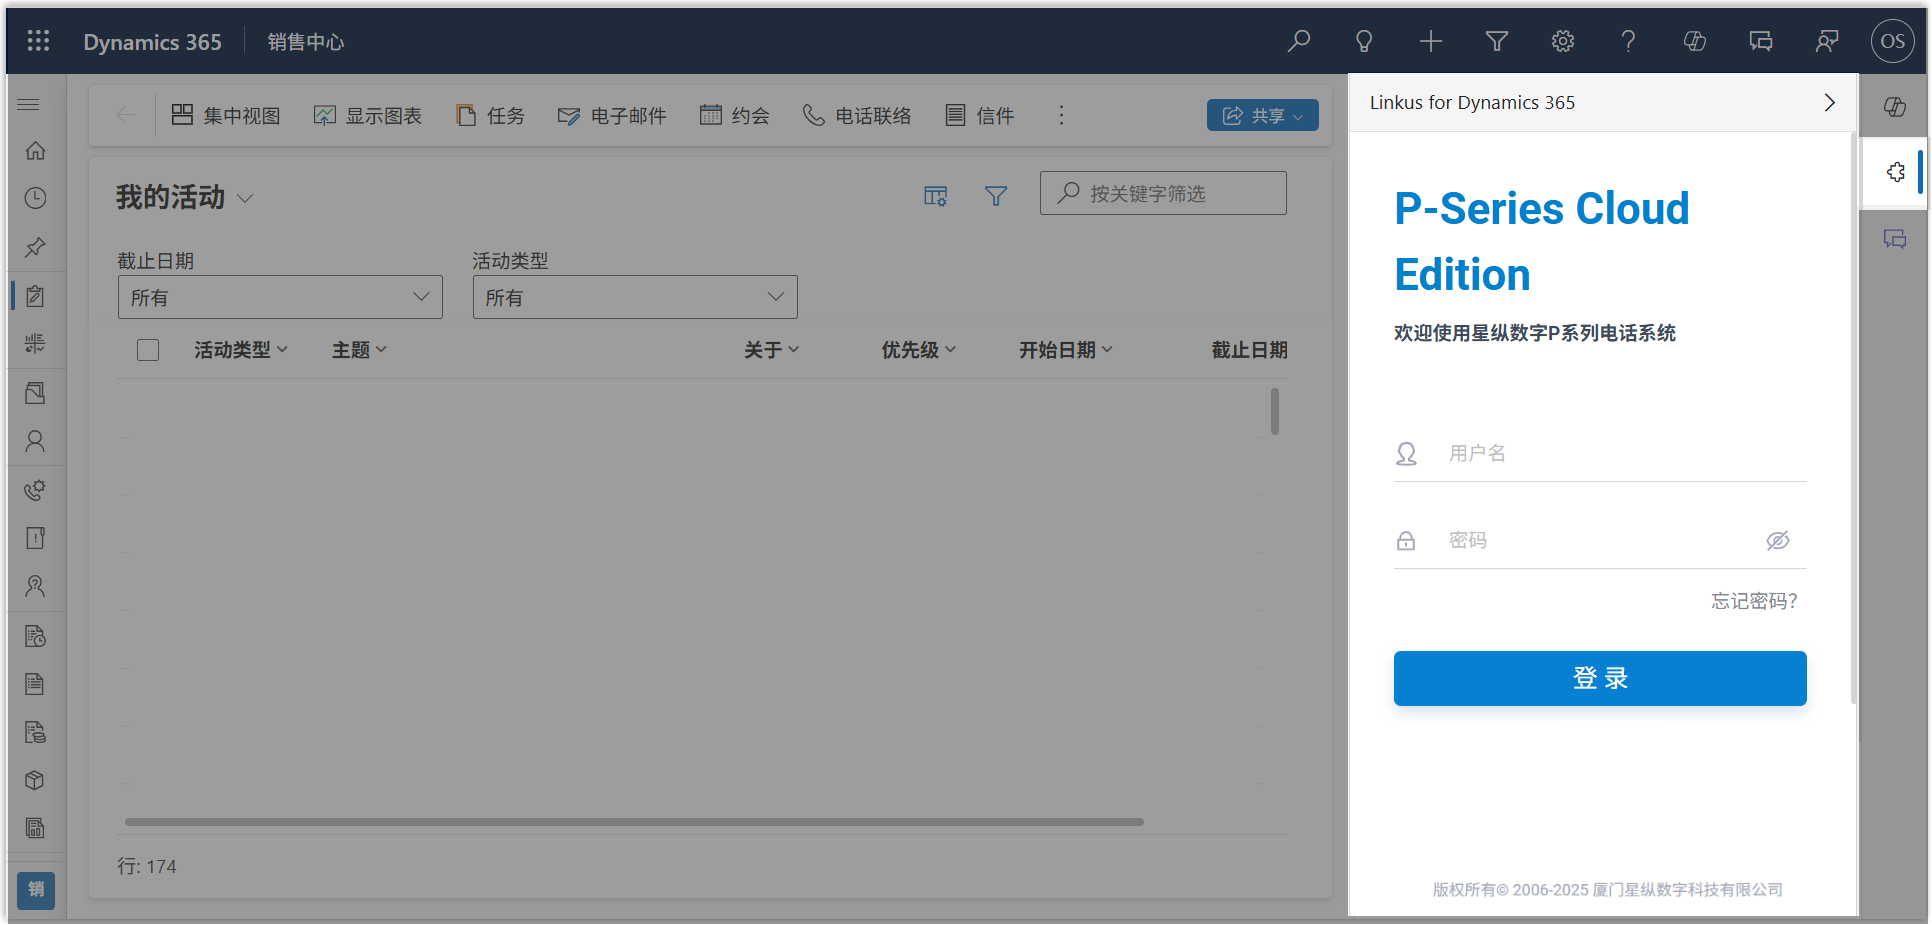Click 电子邮件 in the command bar

pos(612,116)
